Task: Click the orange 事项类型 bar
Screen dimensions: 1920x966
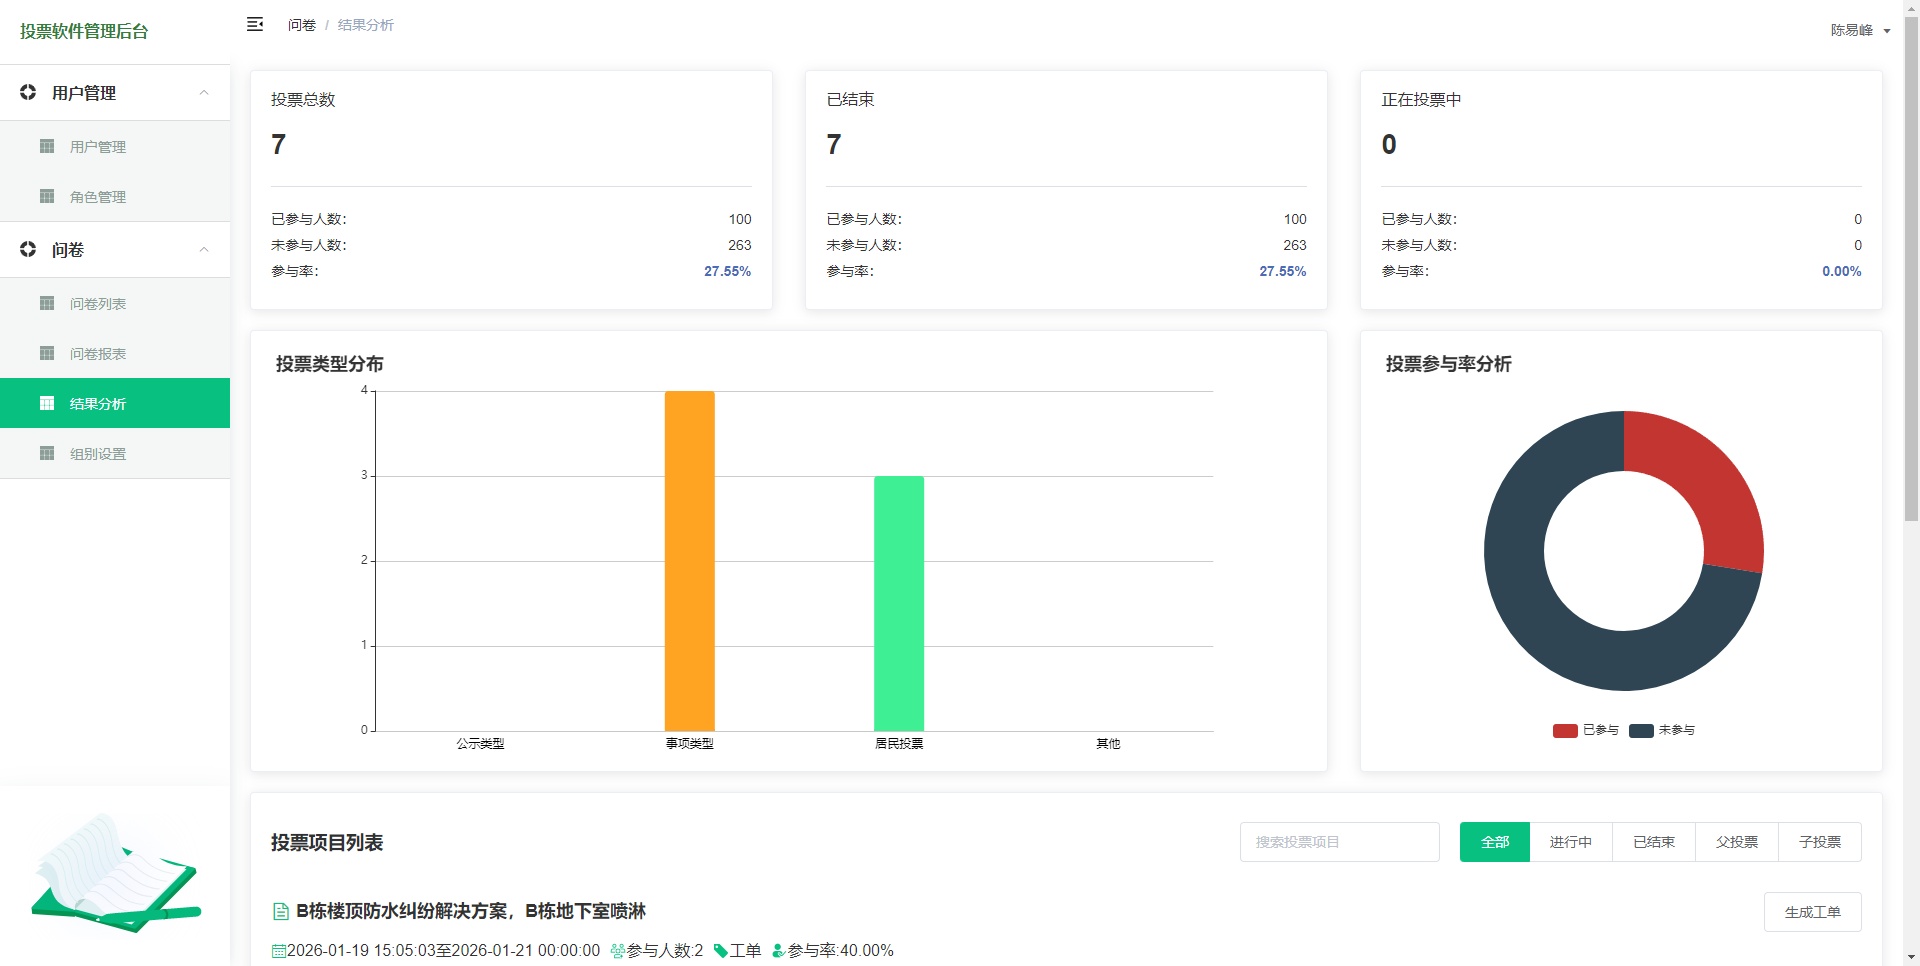Action: (x=689, y=560)
